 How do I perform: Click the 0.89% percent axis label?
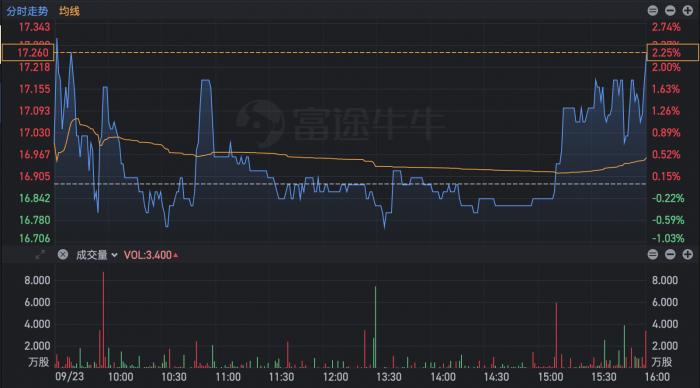(x=666, y=133)
